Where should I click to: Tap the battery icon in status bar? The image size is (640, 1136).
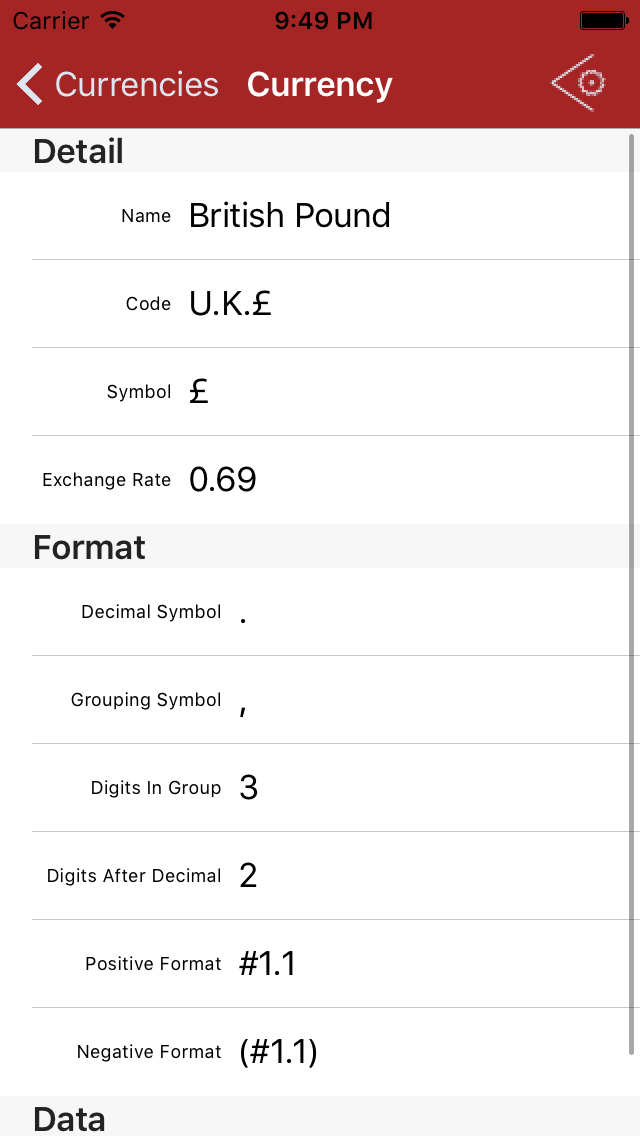[x=603, y=20]
